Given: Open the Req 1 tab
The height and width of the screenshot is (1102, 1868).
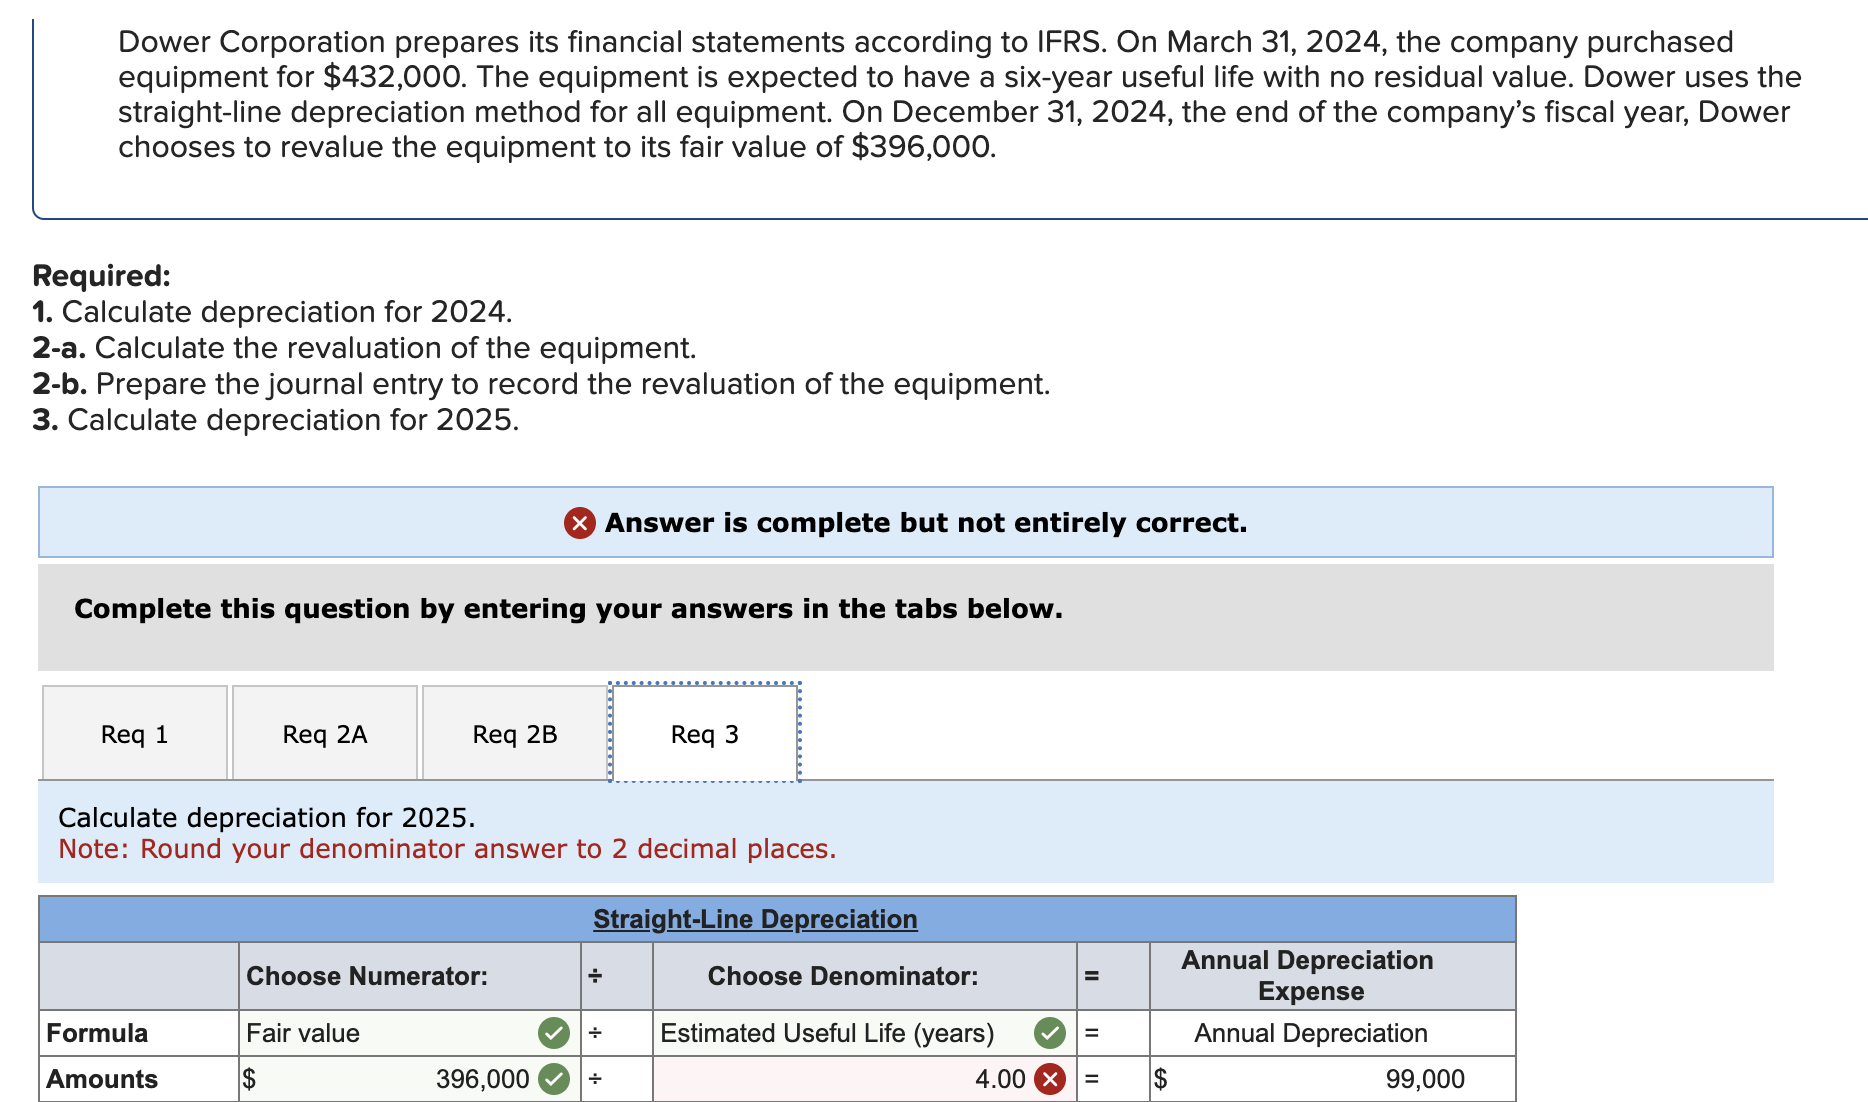Looking at the screenshot, I should pos(135,733).
